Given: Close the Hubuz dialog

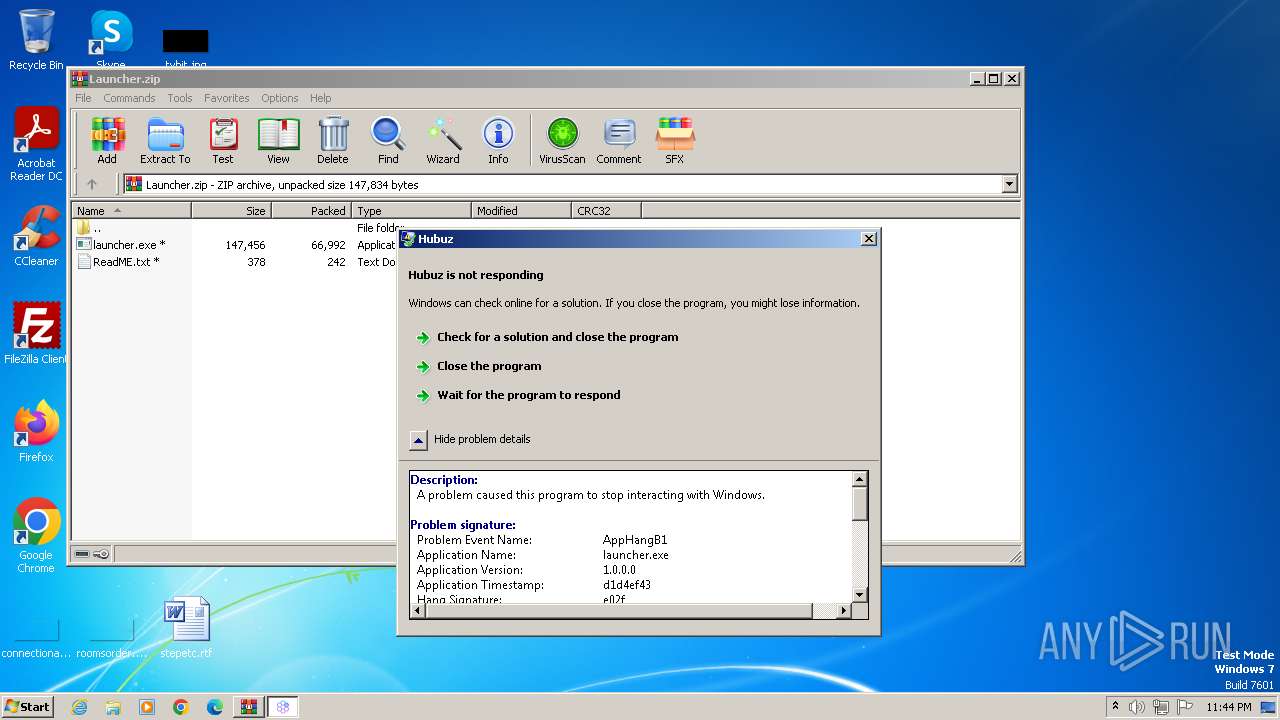Looking at the screenshot, I should click(x=869, y=238).
